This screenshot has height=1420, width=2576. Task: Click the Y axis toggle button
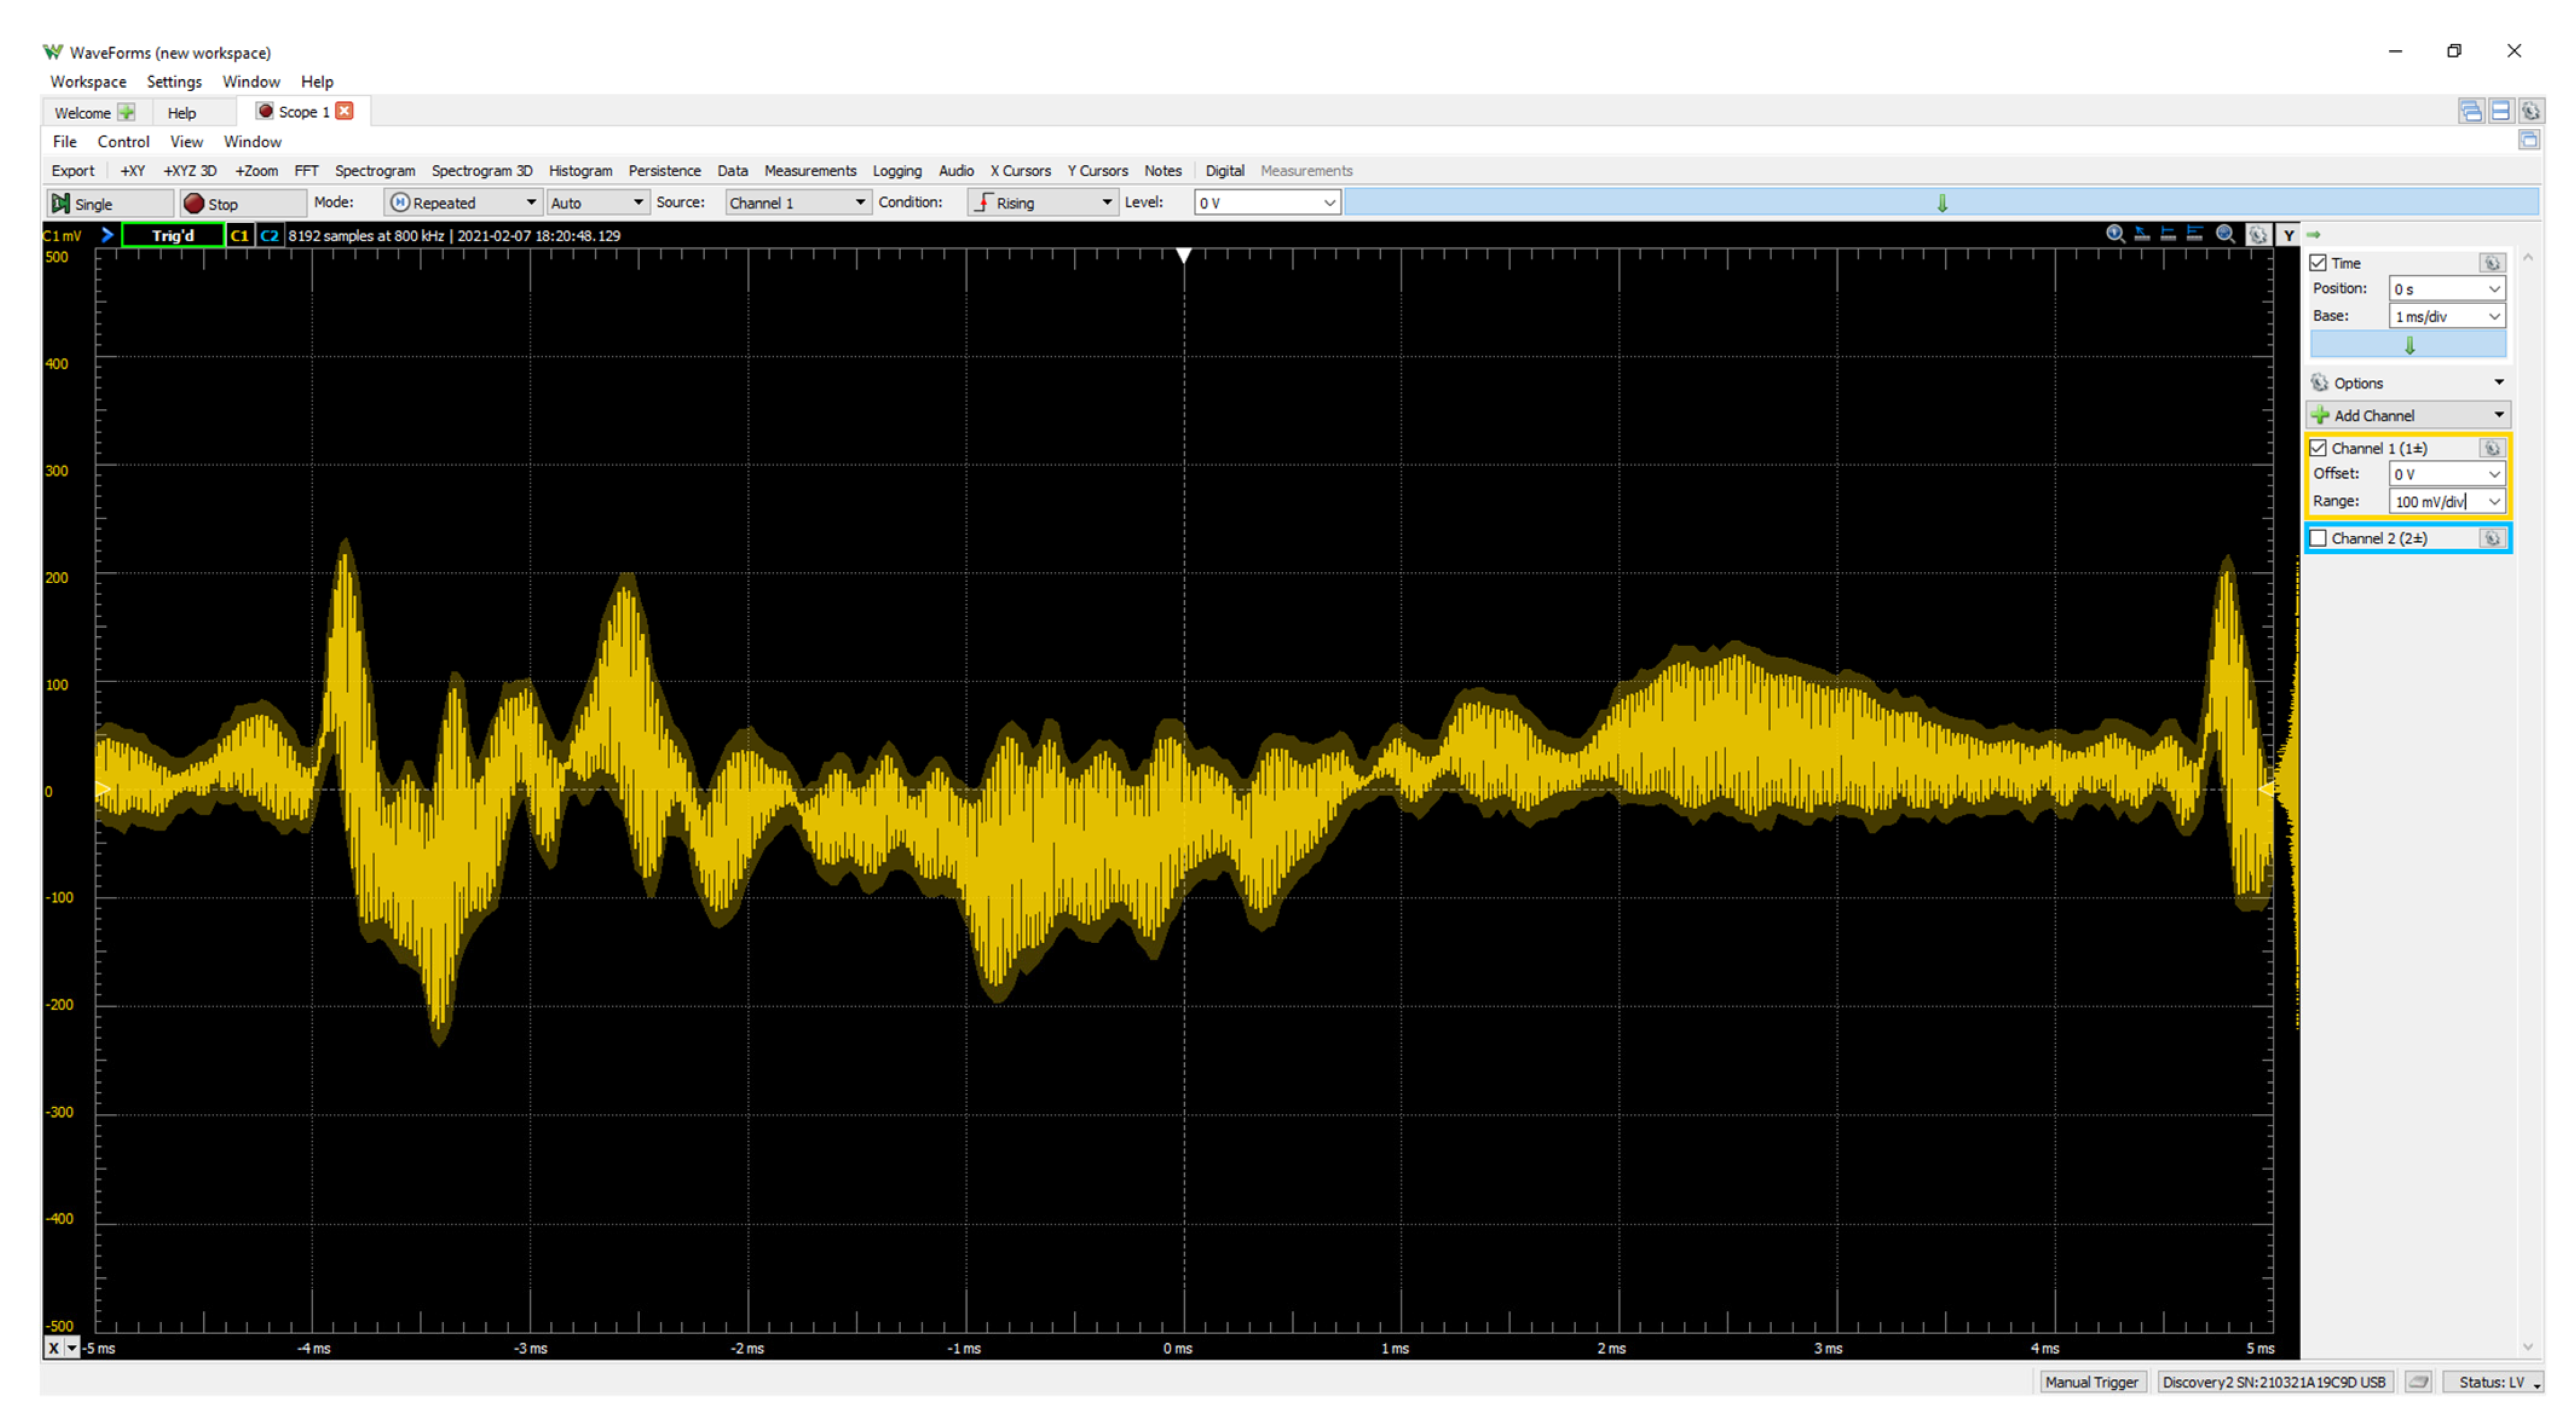(x=2288, y=235)
